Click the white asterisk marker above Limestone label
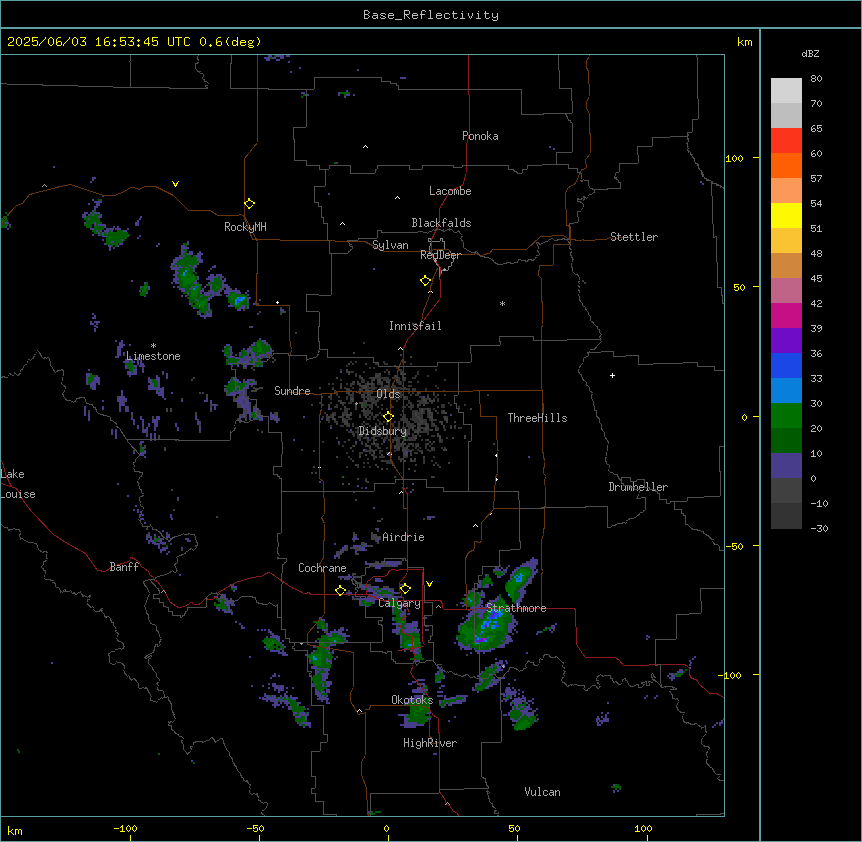Image resolution: width=862 pixels, height=842 pixels. tap(153, 346)
